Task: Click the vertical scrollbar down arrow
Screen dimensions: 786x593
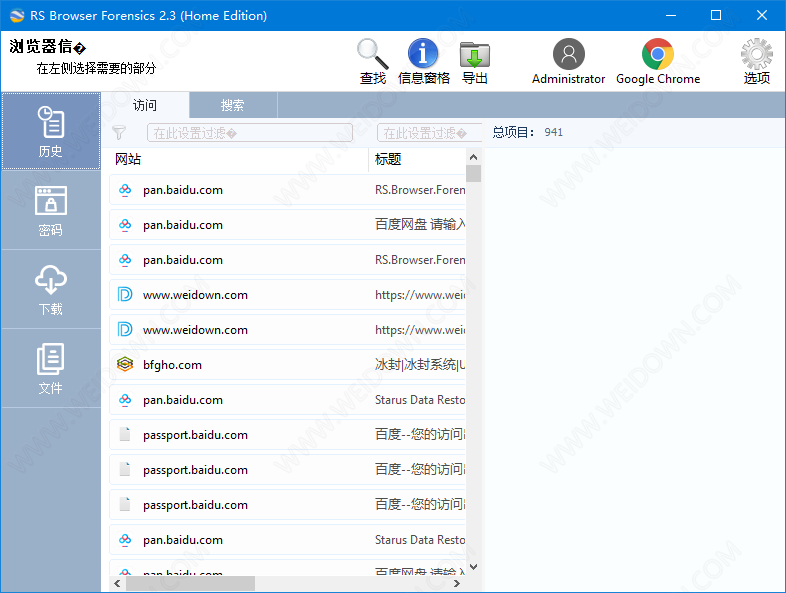Action: click(473, 567)
